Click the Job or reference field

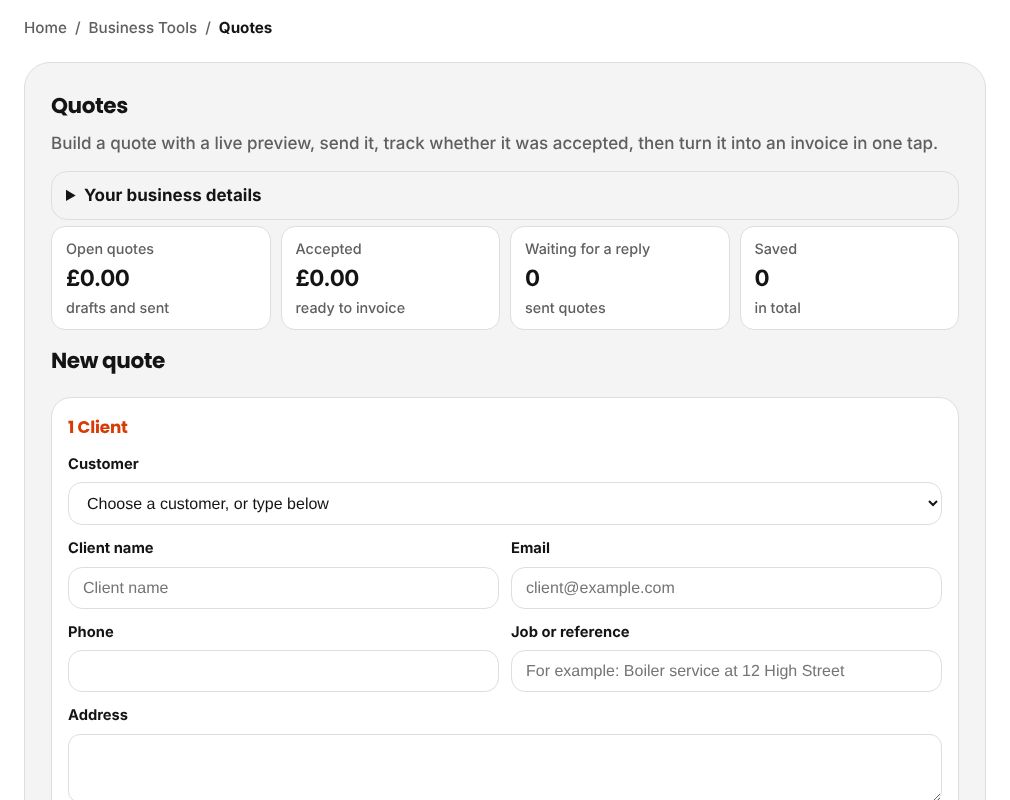pos(727,671)
